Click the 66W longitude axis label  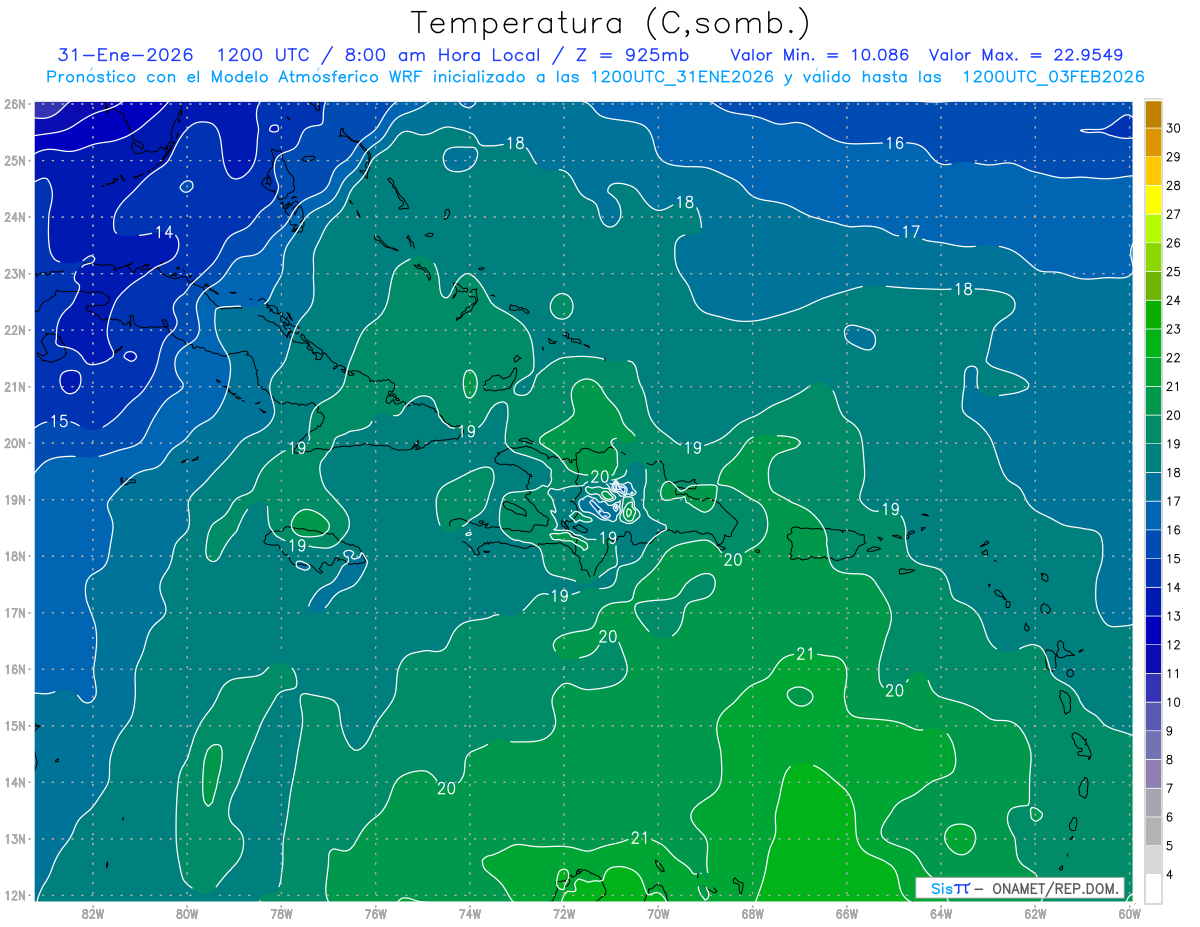[847, 913]
